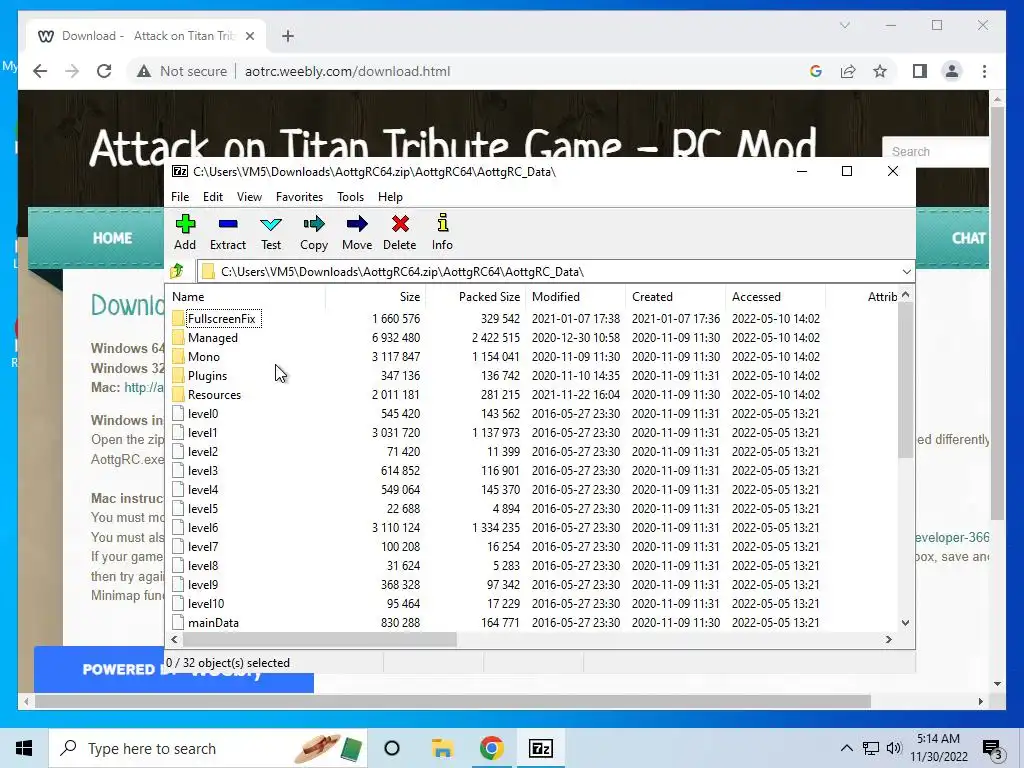The height and width of the screenshot is (768, 1024).
Task: Run the Test archive tool
Action: click(x=271, y=232)
